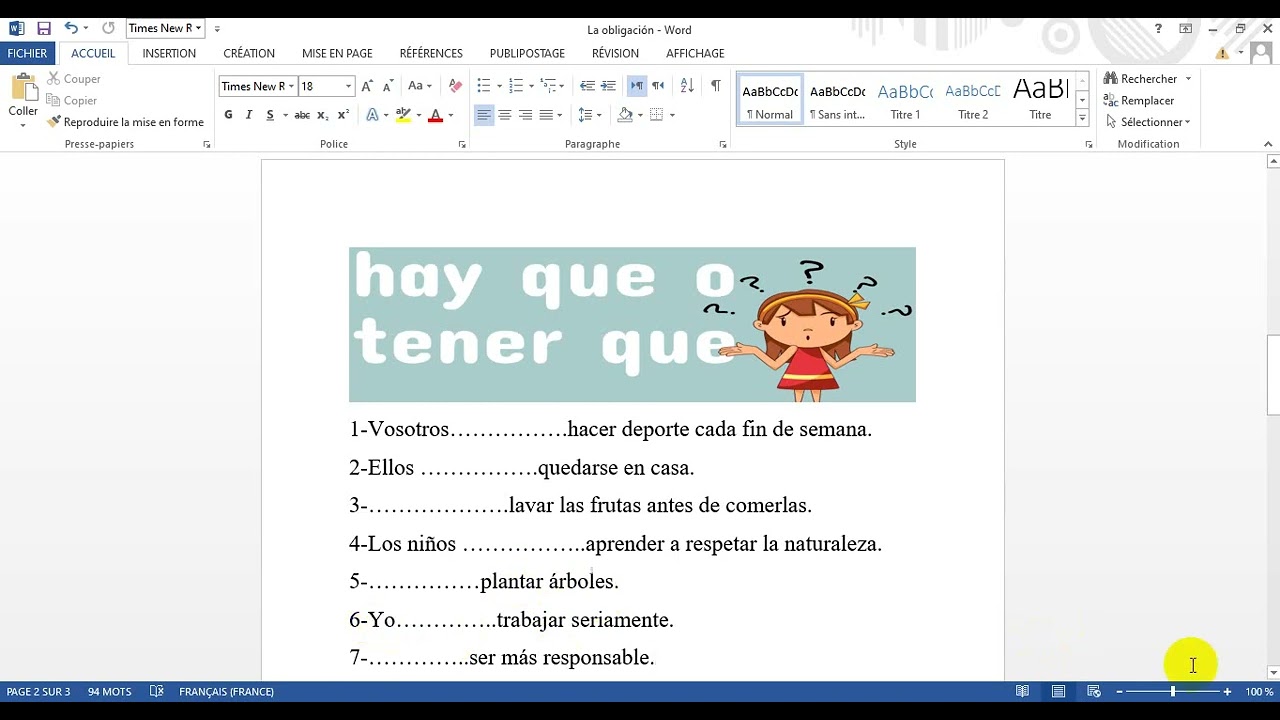Open the font size dropdown

click(348, 86)
